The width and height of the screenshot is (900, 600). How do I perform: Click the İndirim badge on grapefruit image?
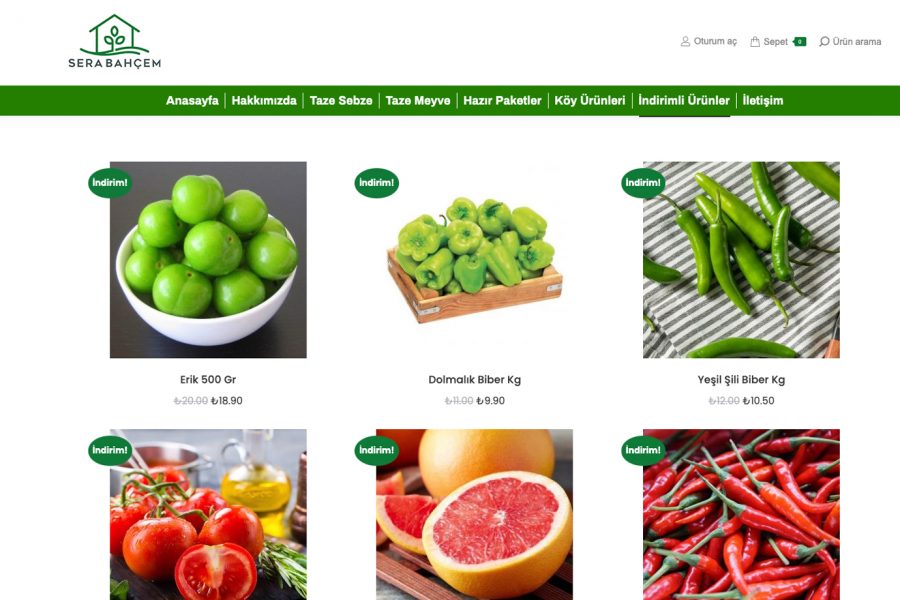[x=377, y=450]
